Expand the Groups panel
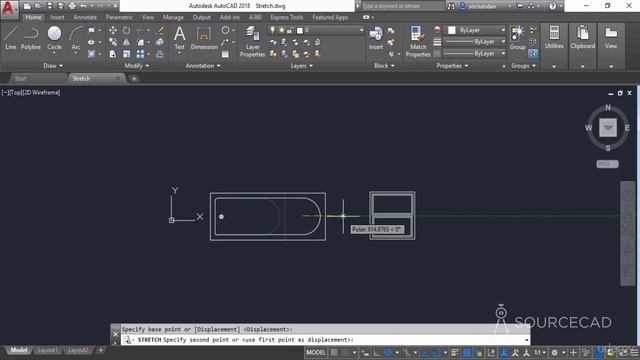This screenshot has width=640, height=360. (x=523, y=66)
